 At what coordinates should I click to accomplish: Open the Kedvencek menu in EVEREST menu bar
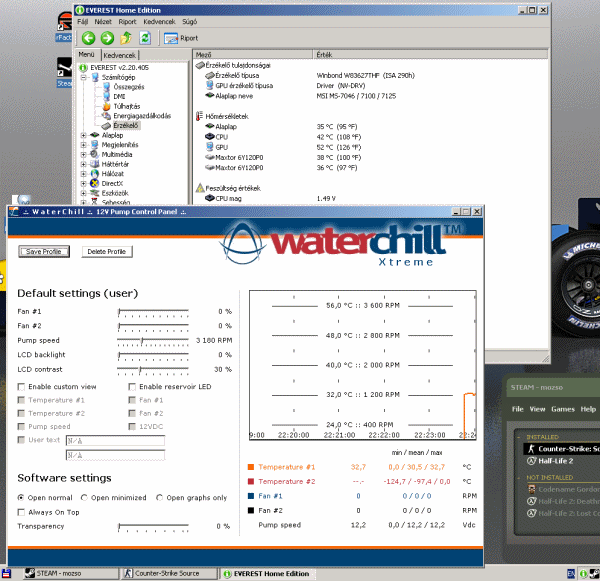(159, 21)
